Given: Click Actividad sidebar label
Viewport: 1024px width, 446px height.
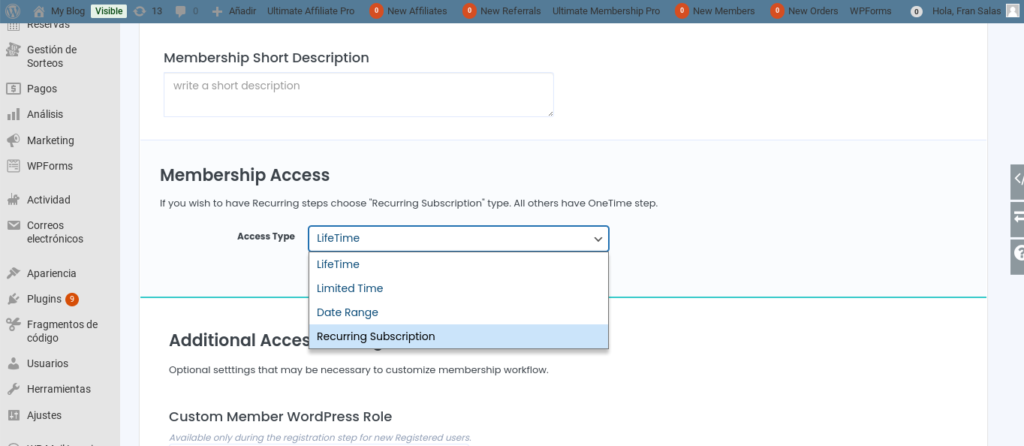Looking at the screenshot, I should pyautogui.click(x=48, y=200).
